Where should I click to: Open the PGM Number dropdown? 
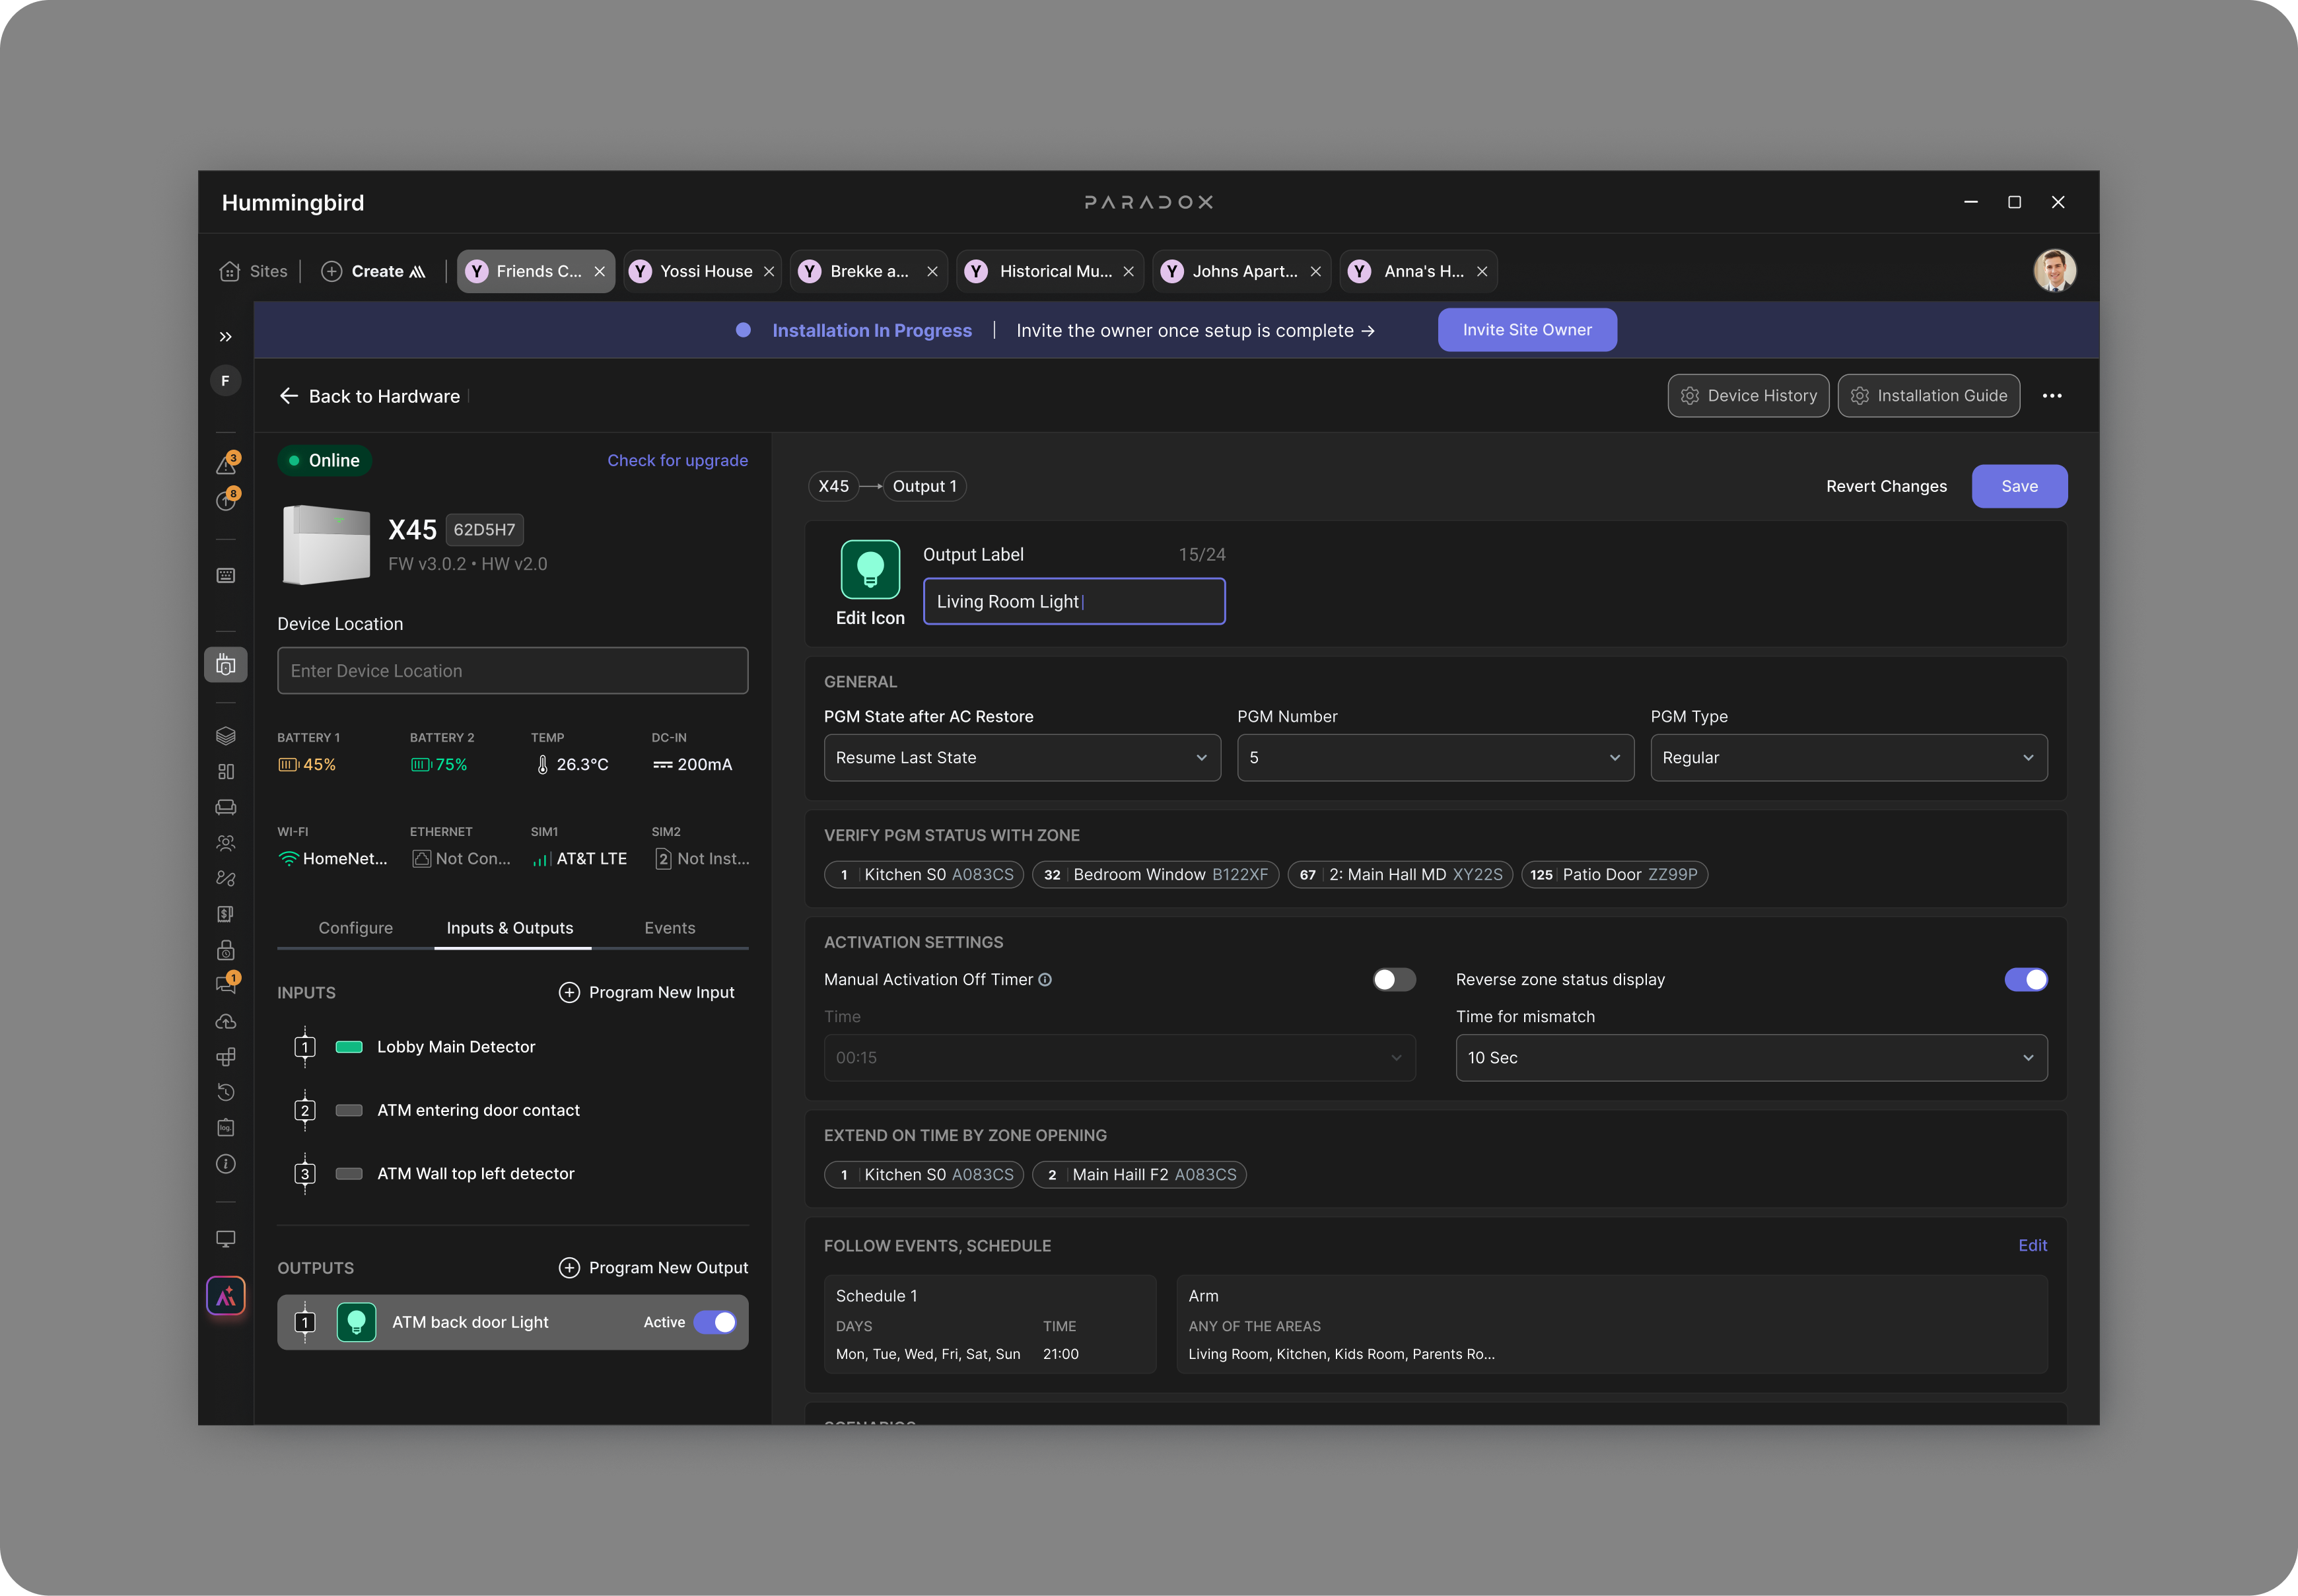click(1435, 758)
